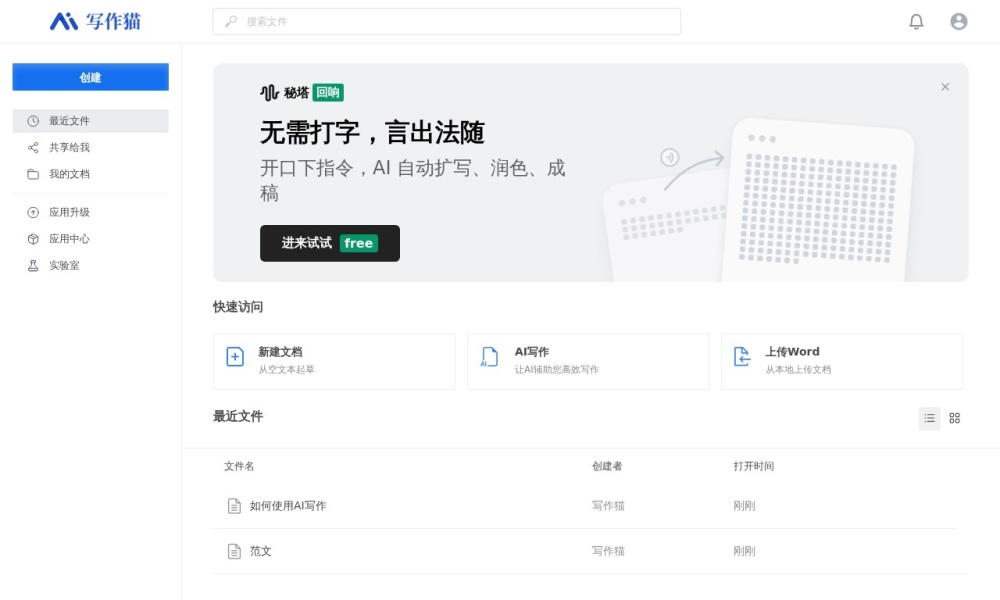Click the 上传Word quick access card
Screen dimensions: 1000x600
(x=842, y=361)
